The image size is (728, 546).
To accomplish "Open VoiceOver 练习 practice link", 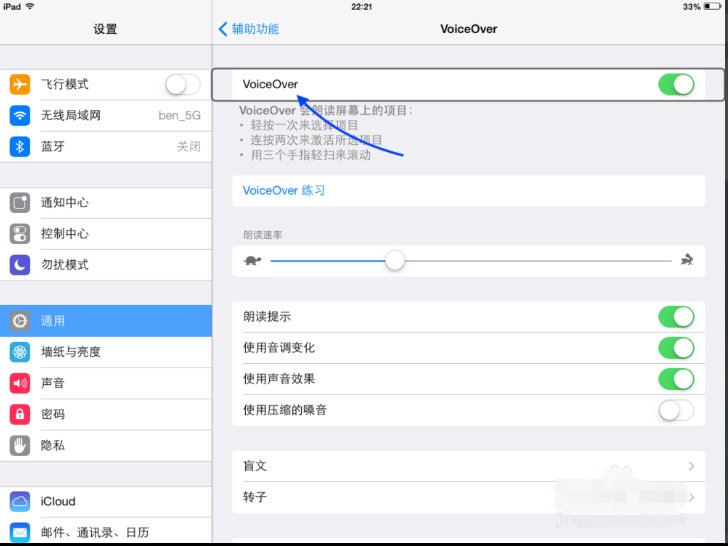I will tap(284, 190).
